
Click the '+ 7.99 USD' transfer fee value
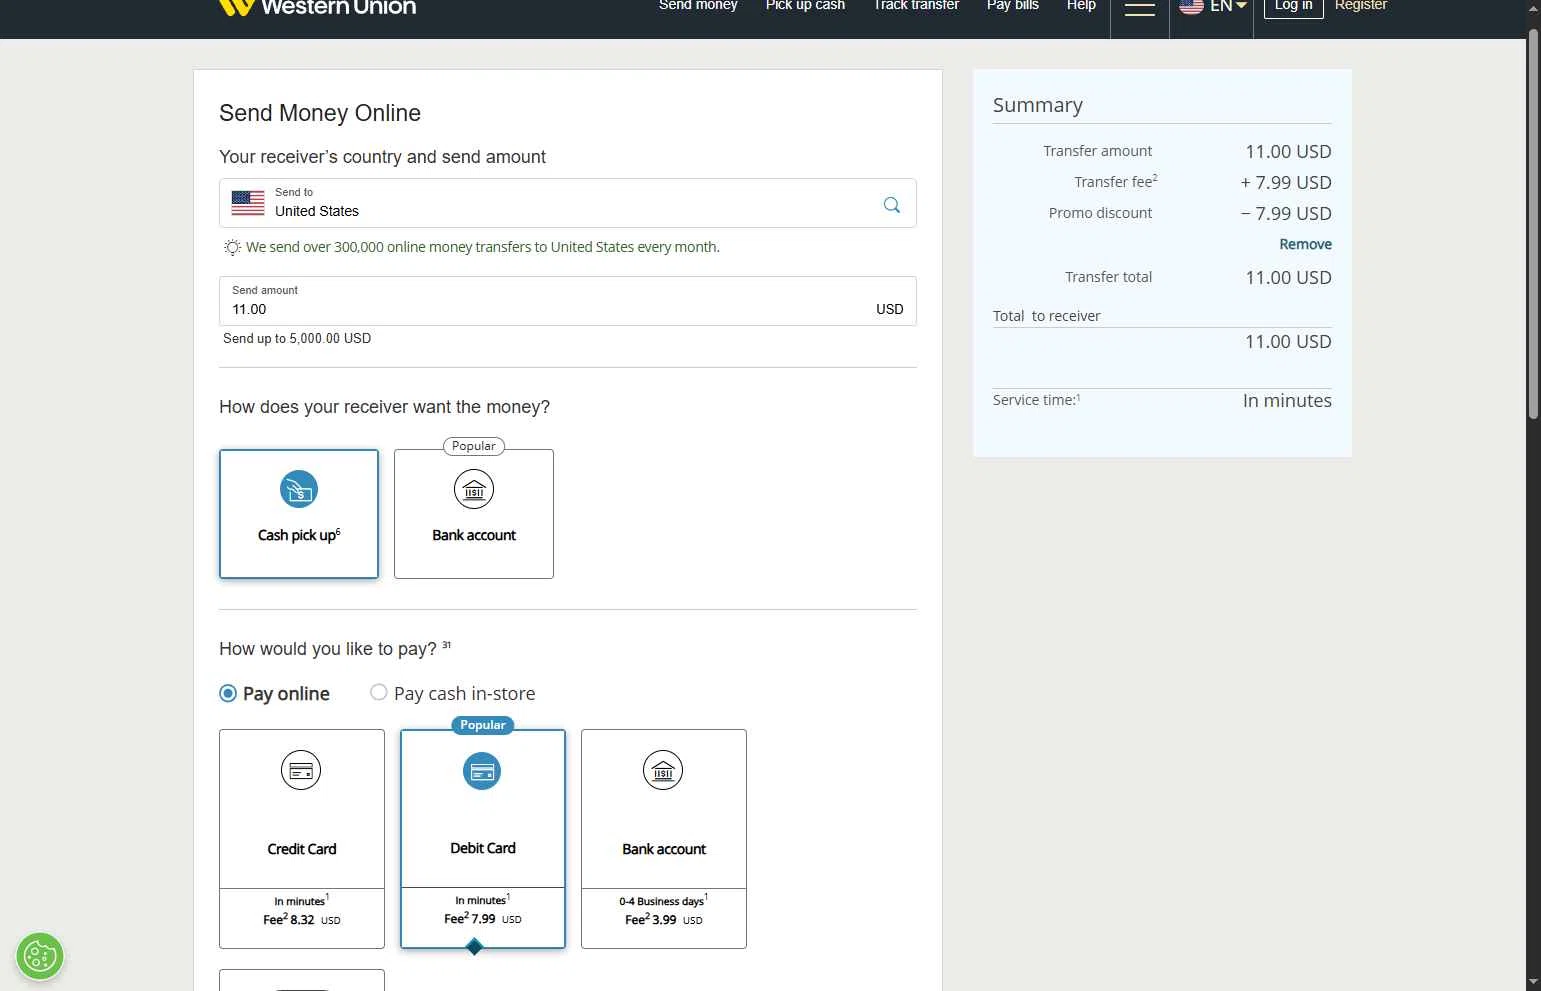[1286, 183]
